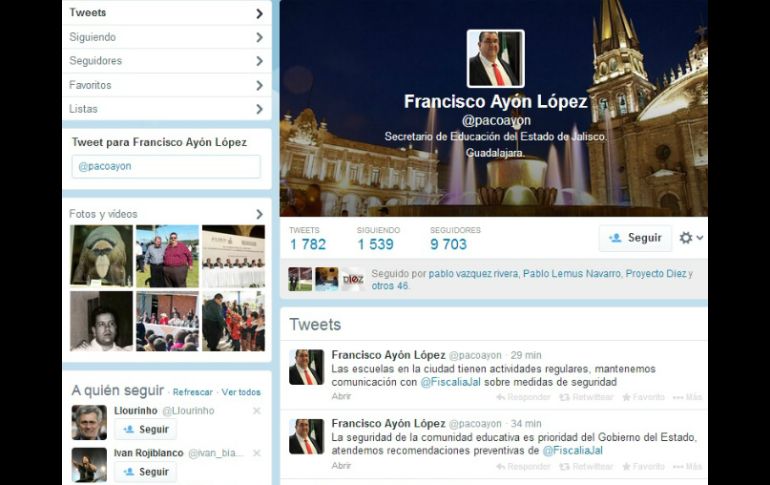Click Responder on the 29 min tweet
Screen dimensions: 770x485
pos(523,397)
